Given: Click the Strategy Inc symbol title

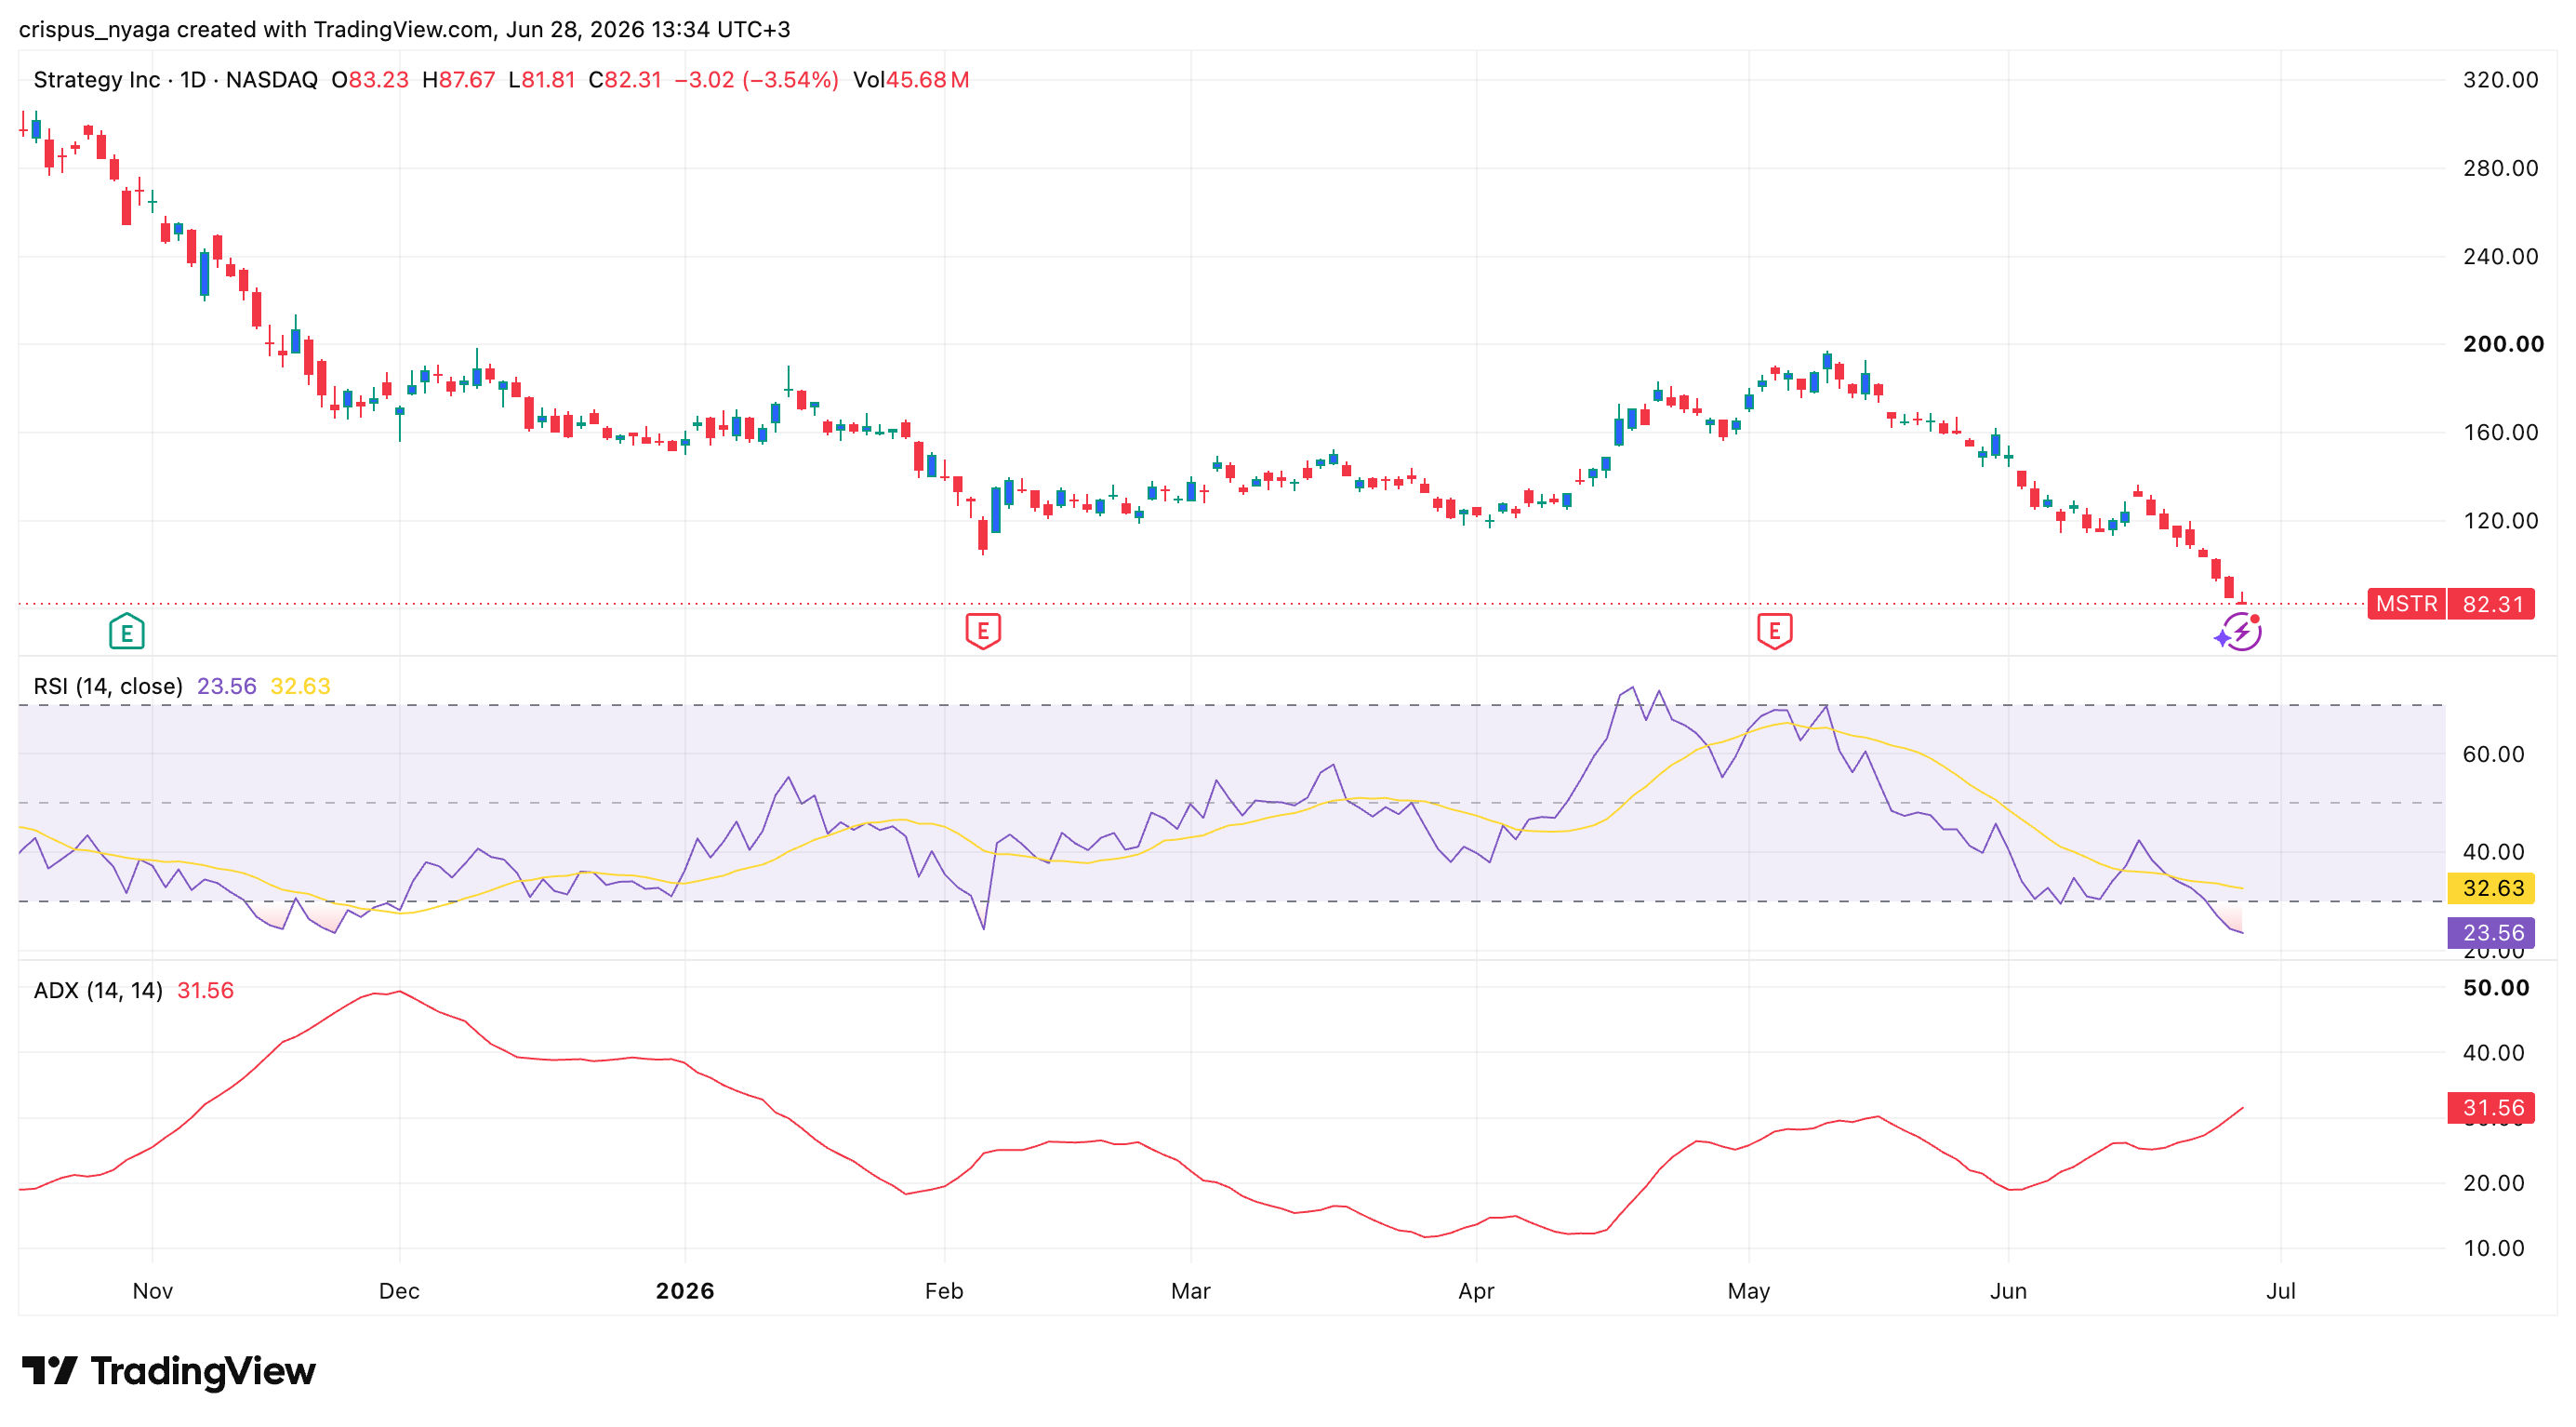Looking at the screenshot, I should [x=96, y=80].
